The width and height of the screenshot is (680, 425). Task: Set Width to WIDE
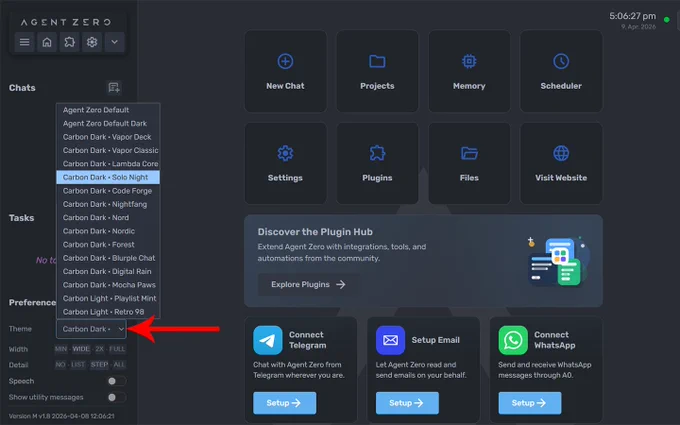click(x=81, y=349)
